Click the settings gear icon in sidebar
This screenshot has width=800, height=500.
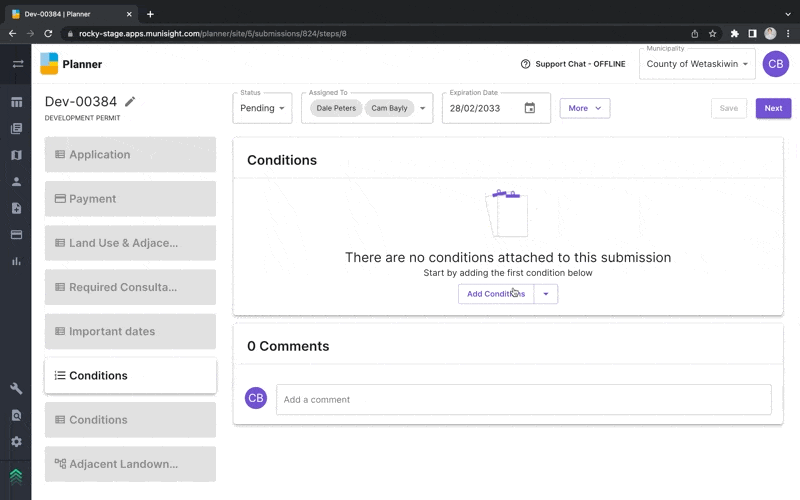coord(16,441)
